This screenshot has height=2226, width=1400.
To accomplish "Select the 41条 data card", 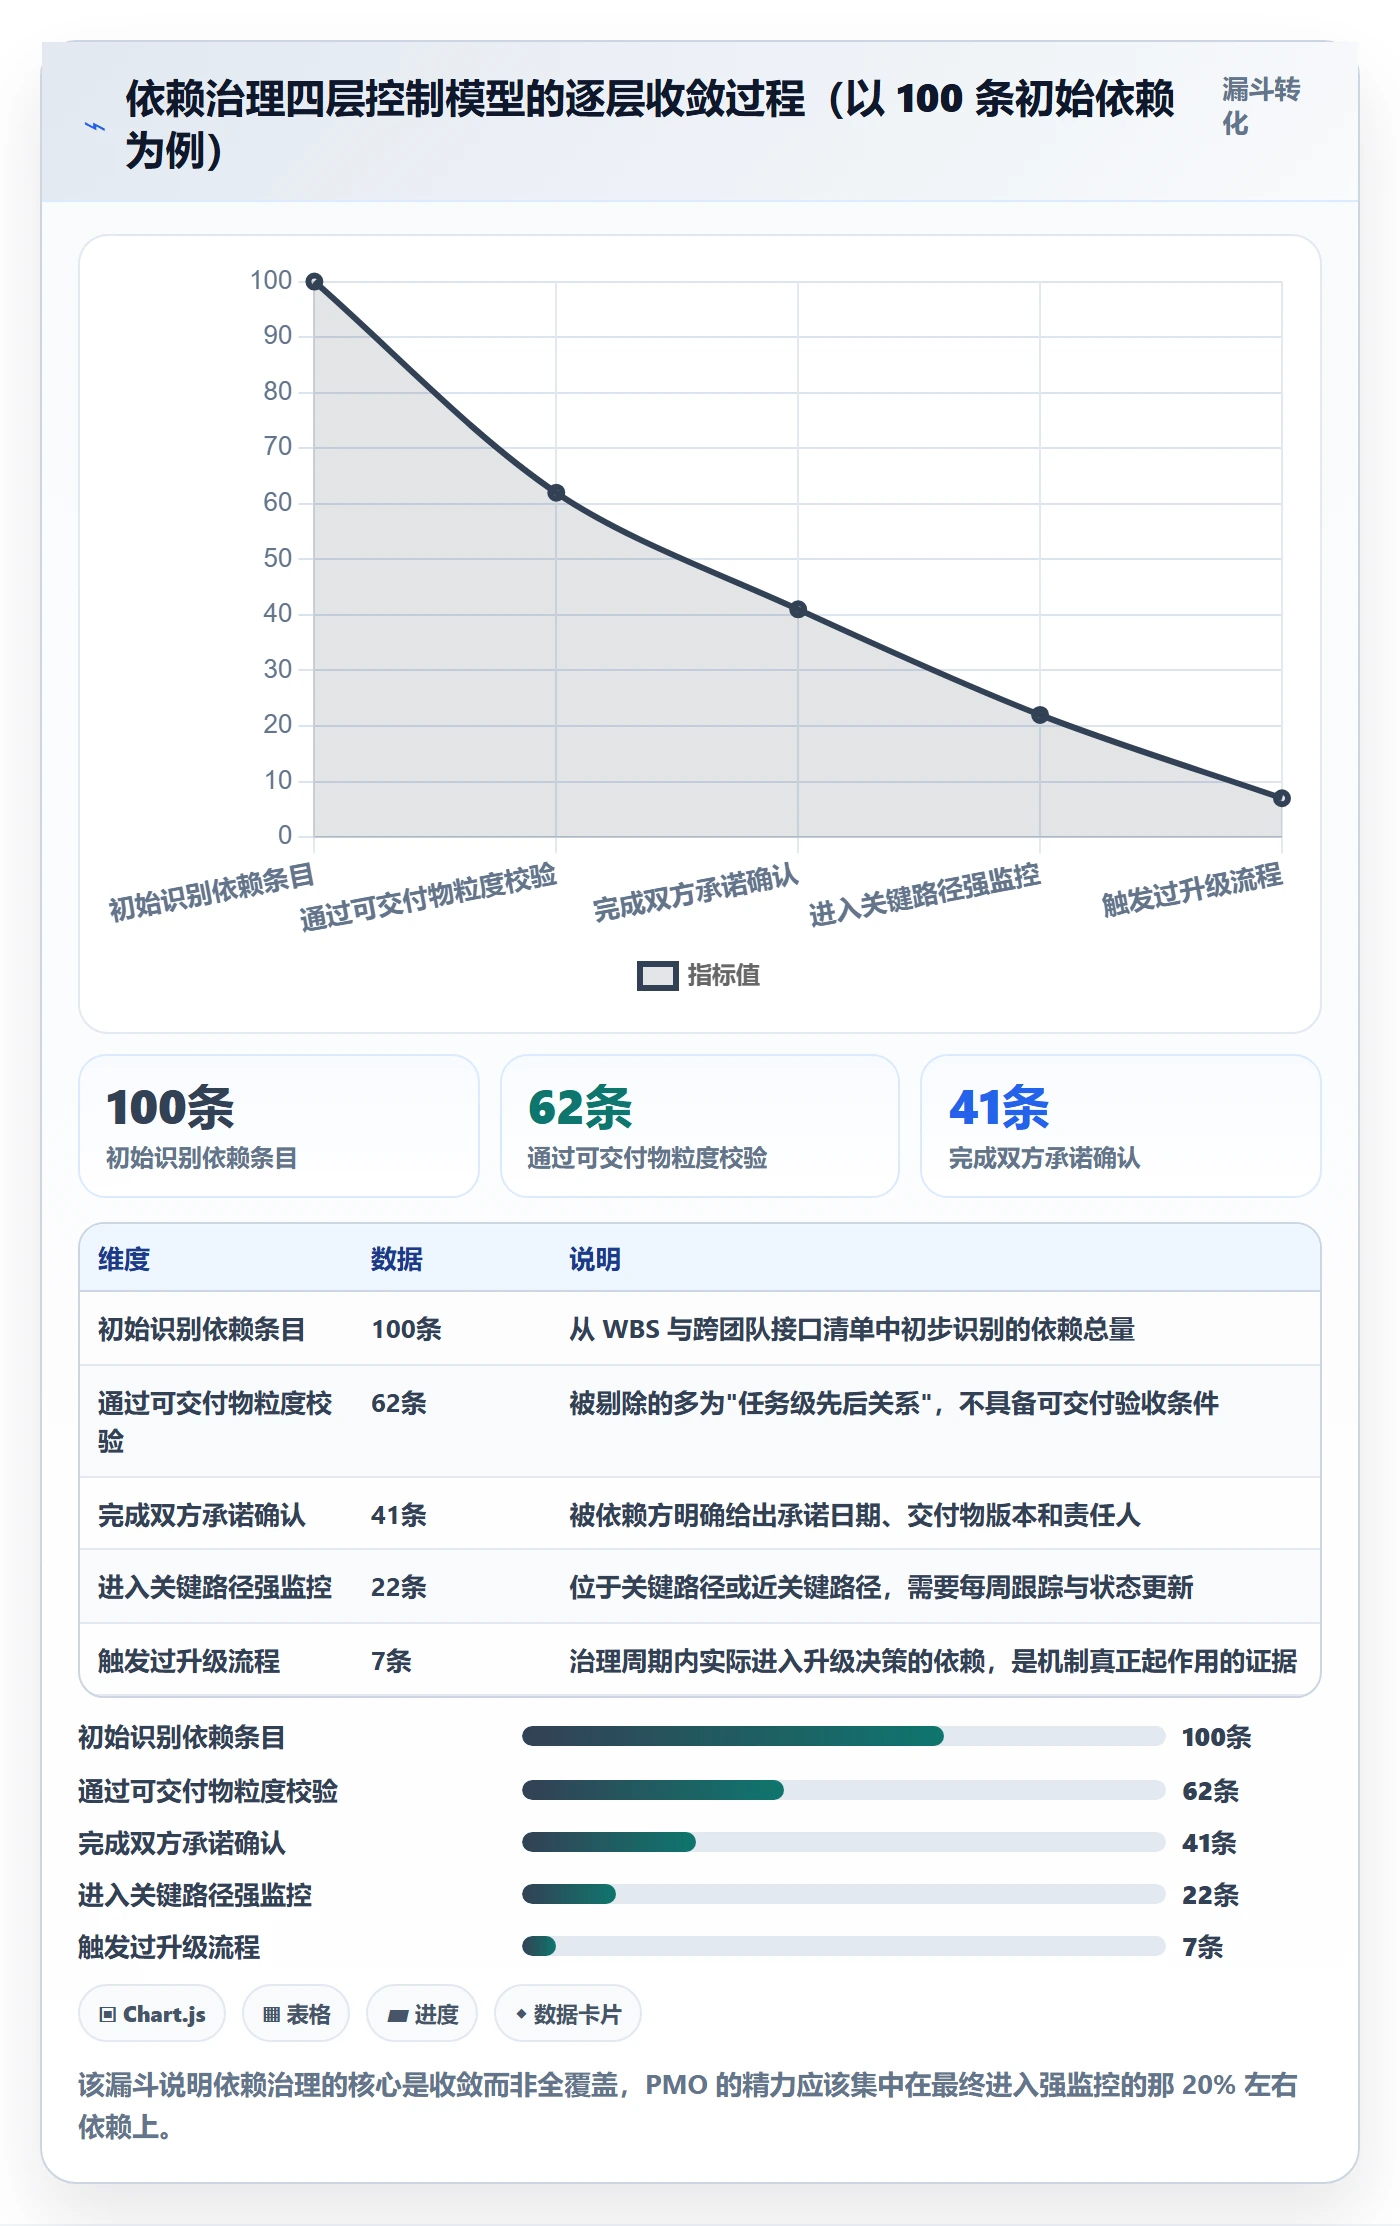I will [x=1121, y=1126].
